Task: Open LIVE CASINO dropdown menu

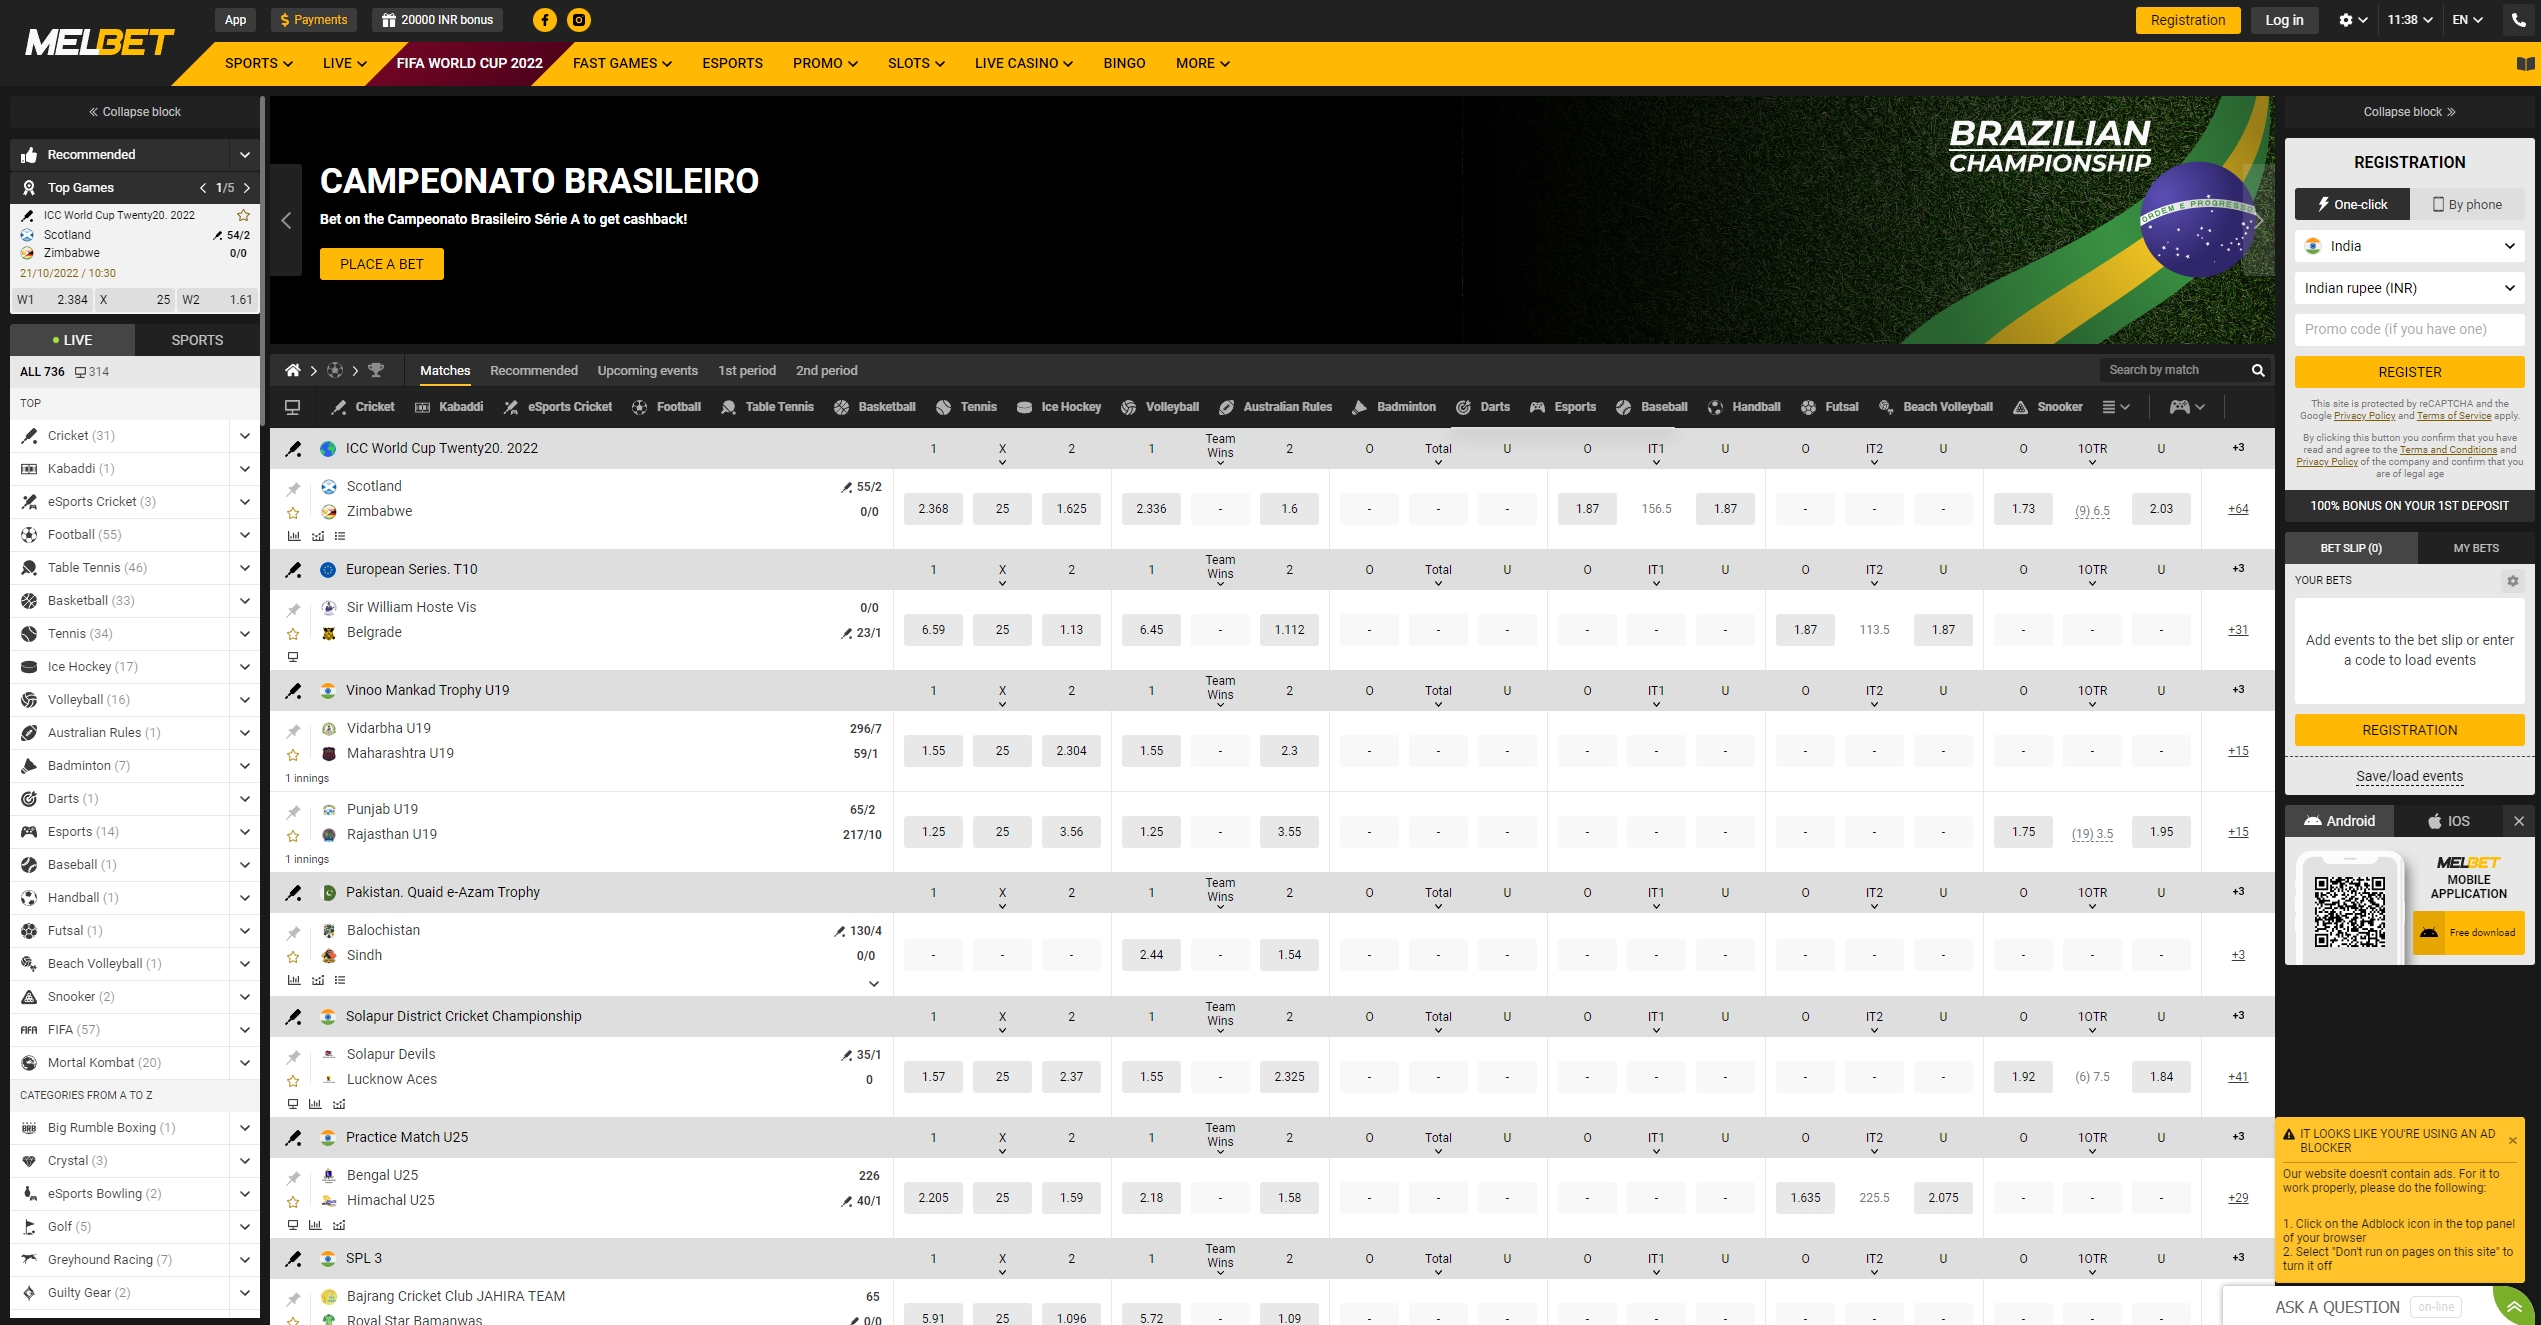Action: tap(1023, 64)
